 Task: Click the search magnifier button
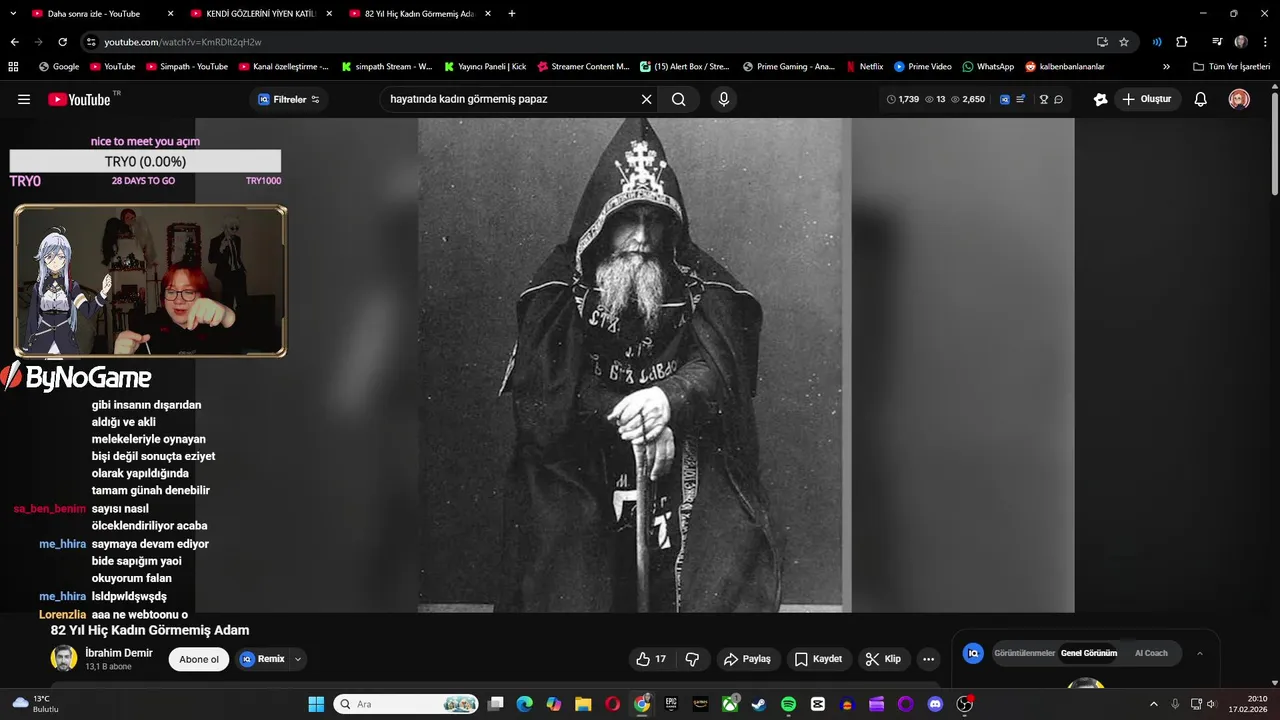pyautogui.click(x=678, y=99)
